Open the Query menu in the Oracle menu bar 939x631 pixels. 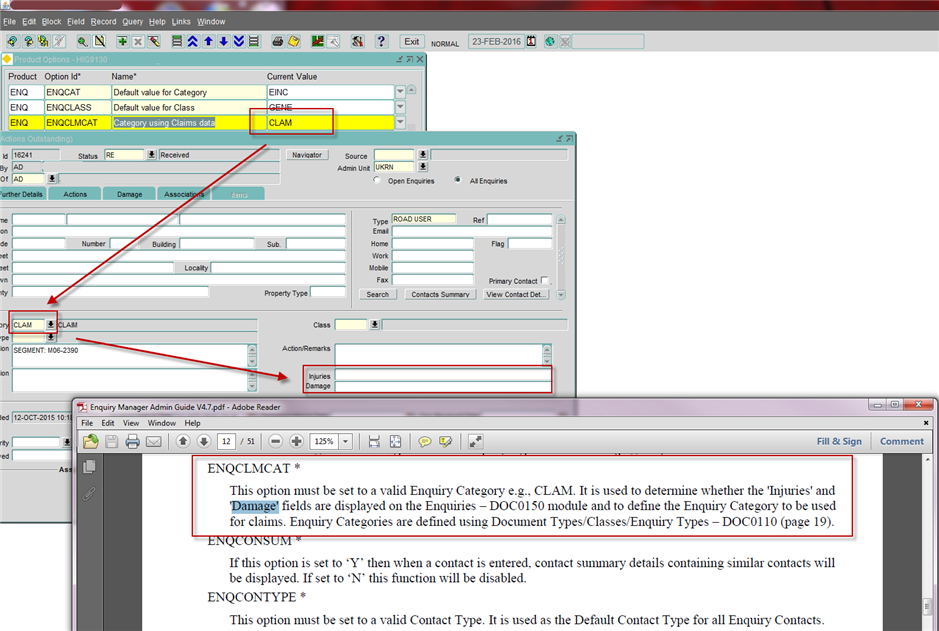131,21
